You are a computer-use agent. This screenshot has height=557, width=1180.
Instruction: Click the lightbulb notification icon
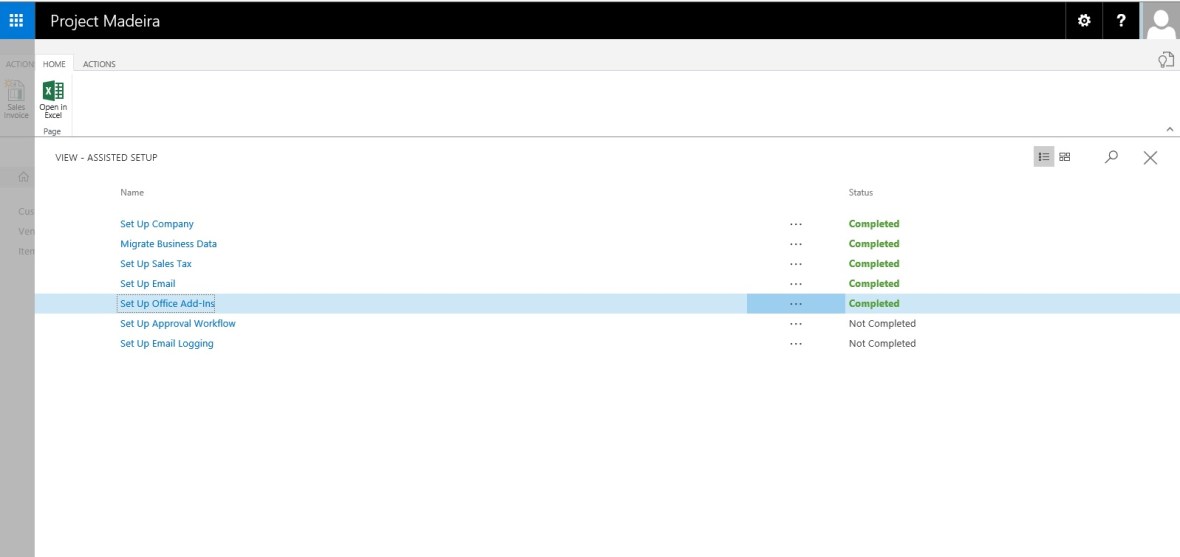[x=1165, y=60]
